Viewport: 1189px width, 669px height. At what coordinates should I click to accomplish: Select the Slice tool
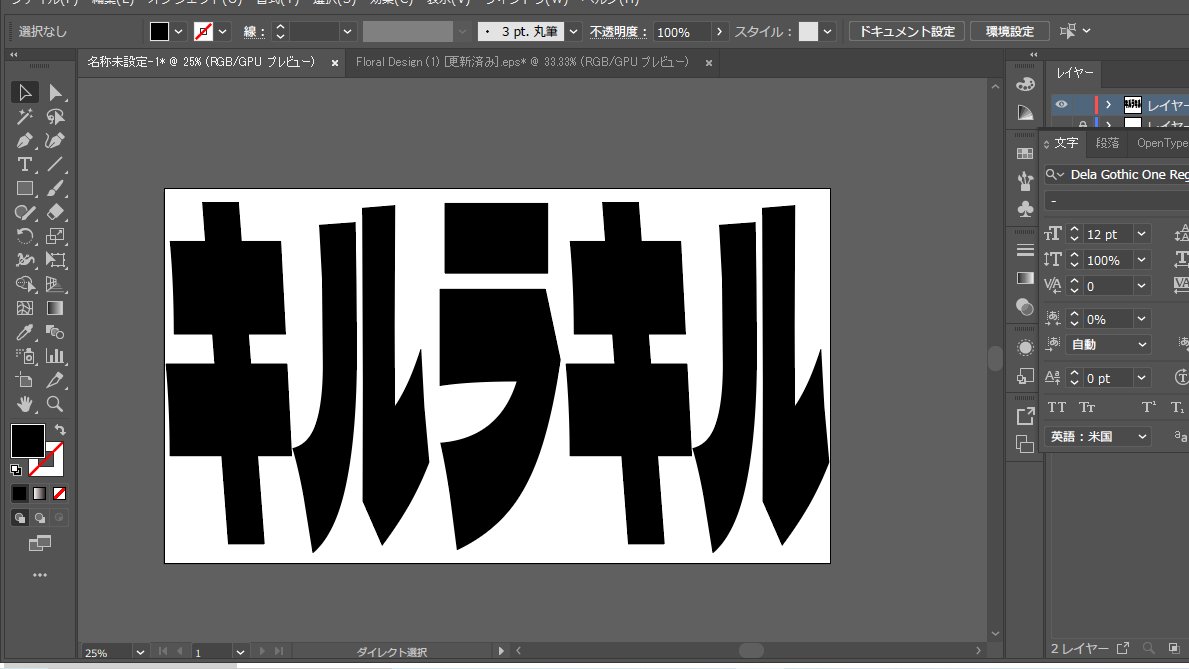point(55,380)
